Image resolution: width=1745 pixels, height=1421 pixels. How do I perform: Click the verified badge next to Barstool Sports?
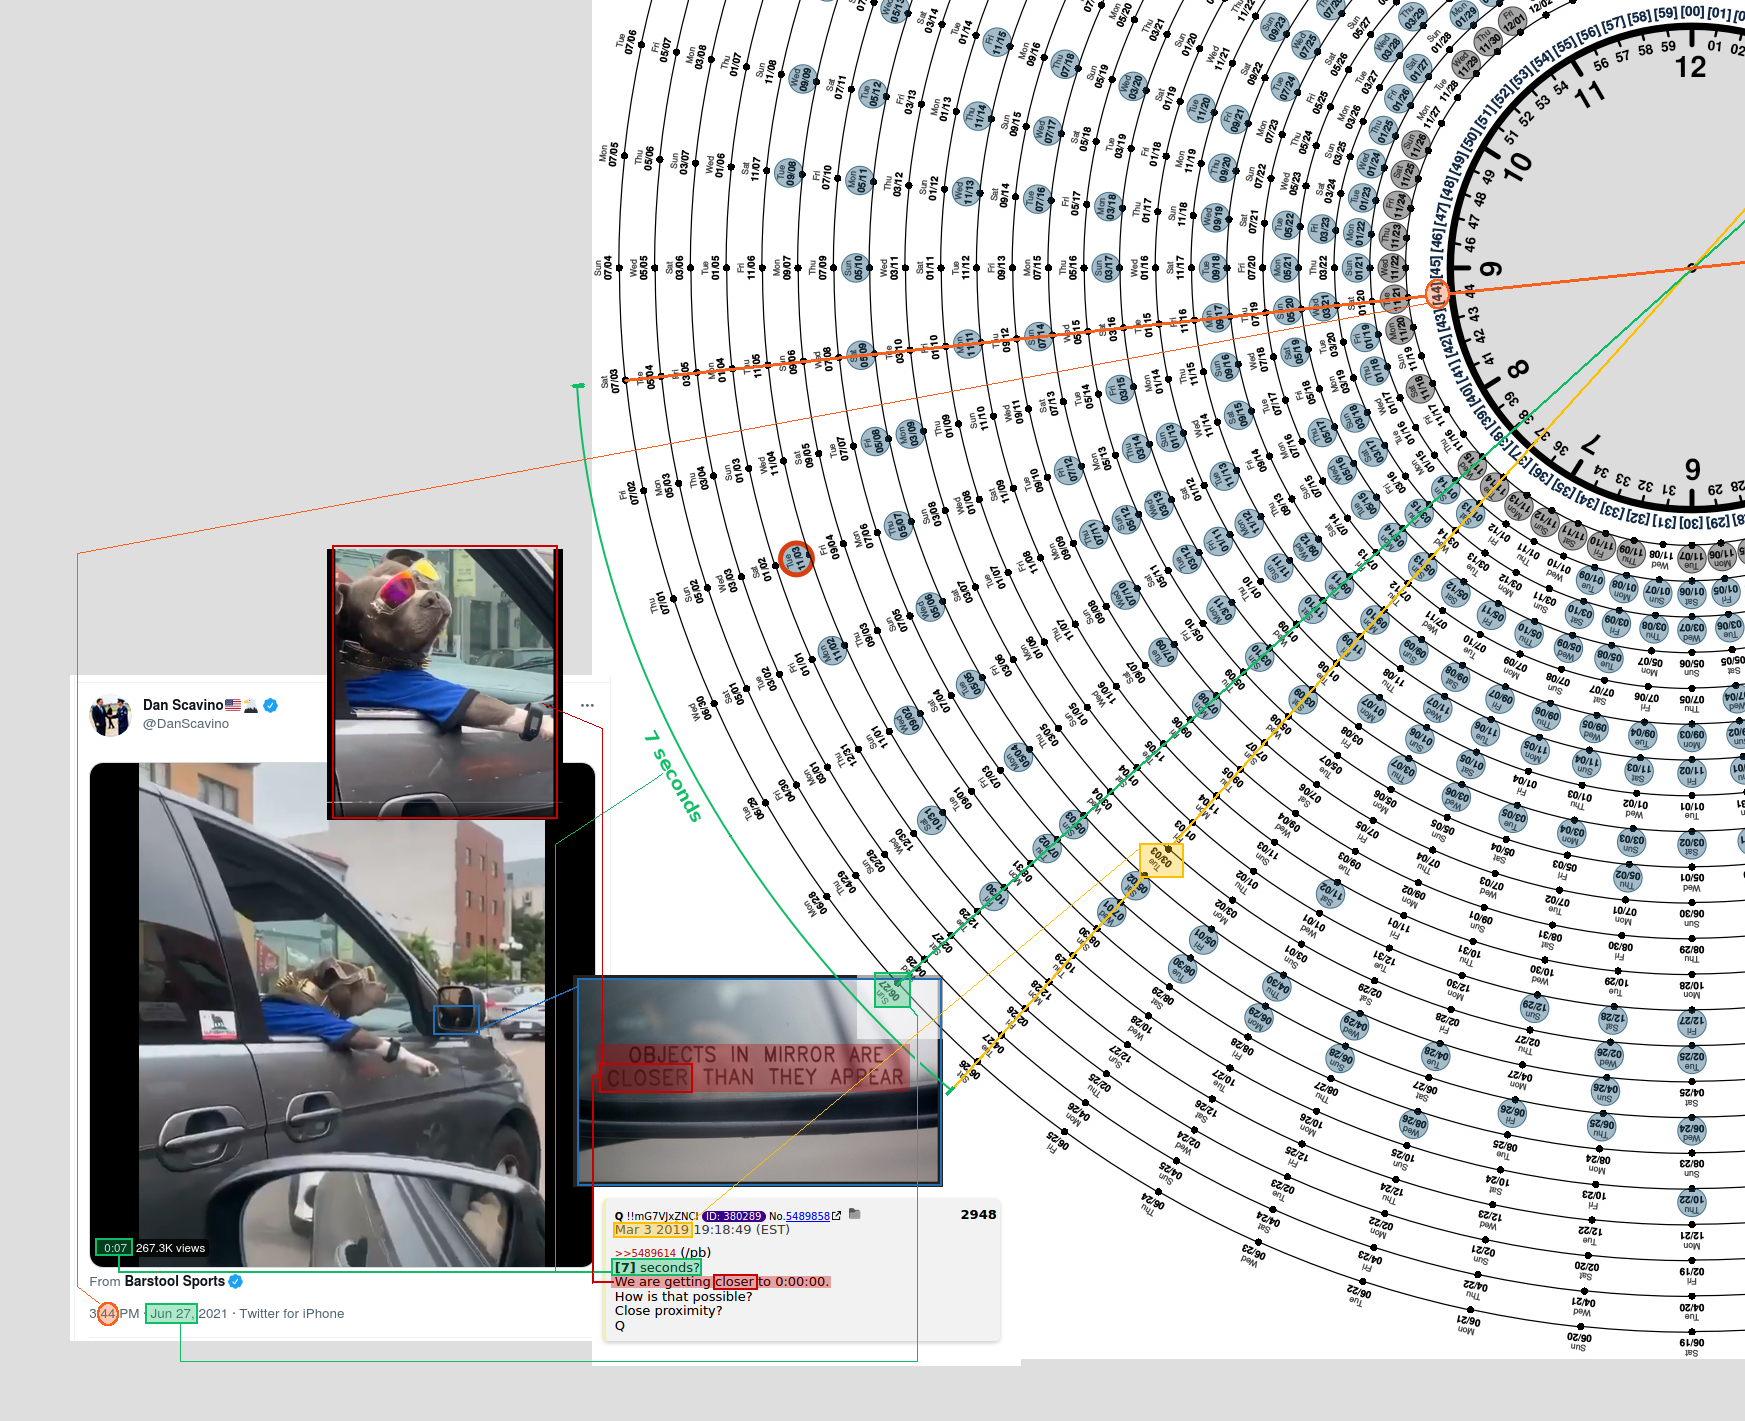coord(235,1281)
